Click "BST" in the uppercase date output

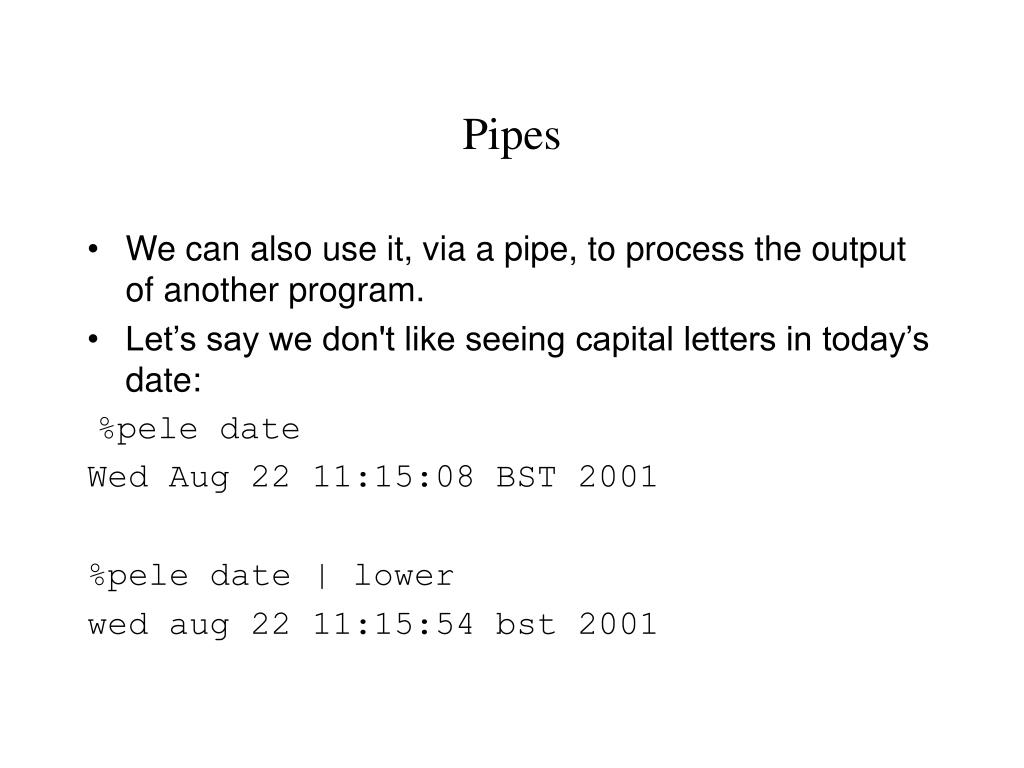click(526, 477)
